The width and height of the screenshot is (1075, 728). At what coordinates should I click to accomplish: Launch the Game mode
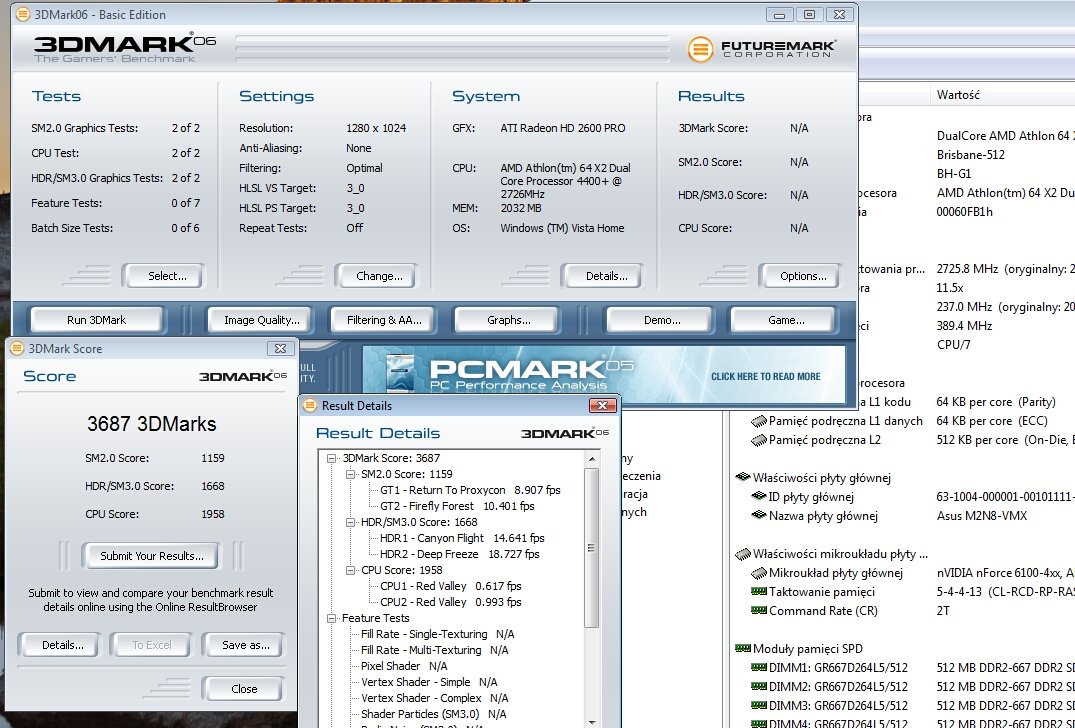point(783,320)
